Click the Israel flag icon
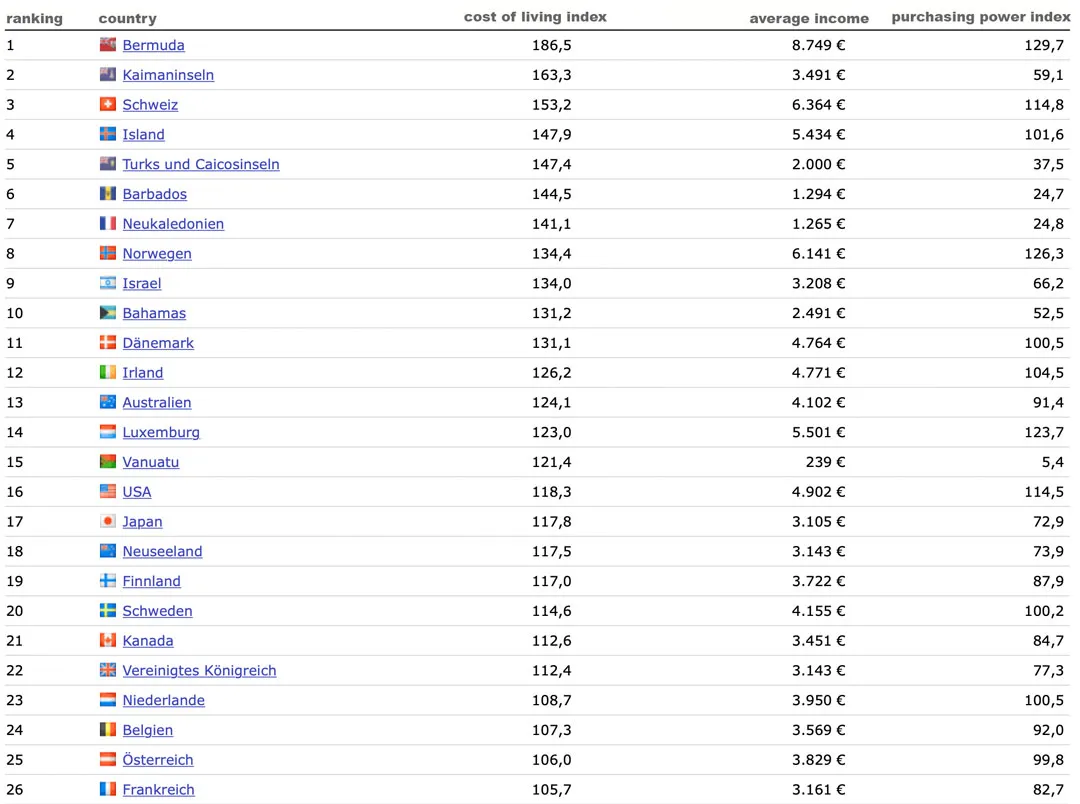Image resolution: width=1080 pixels, height=804 pixels. 107,282
